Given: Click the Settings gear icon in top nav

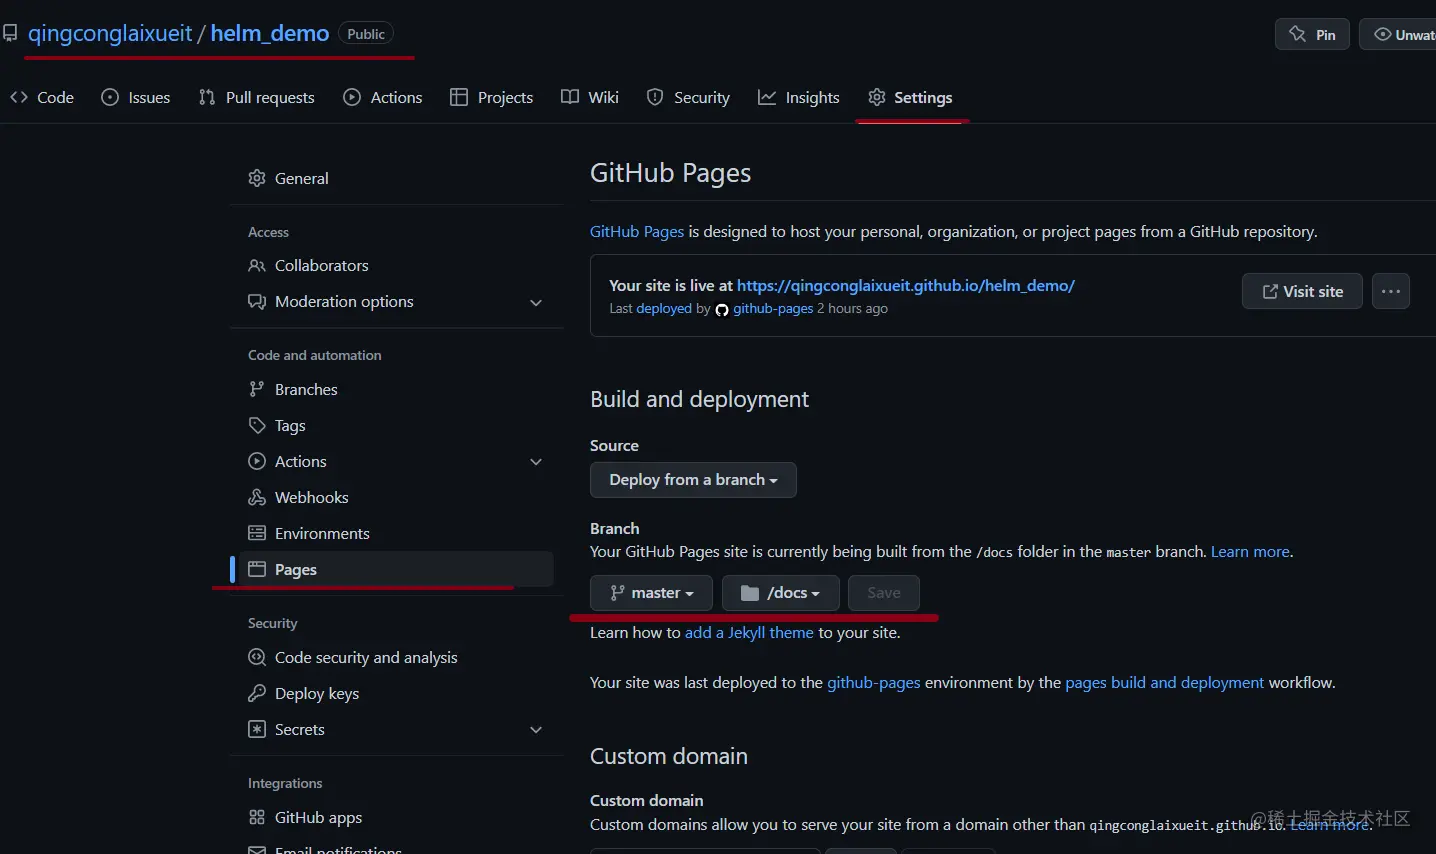Looking at the screenshot, I should pos(877,97).
